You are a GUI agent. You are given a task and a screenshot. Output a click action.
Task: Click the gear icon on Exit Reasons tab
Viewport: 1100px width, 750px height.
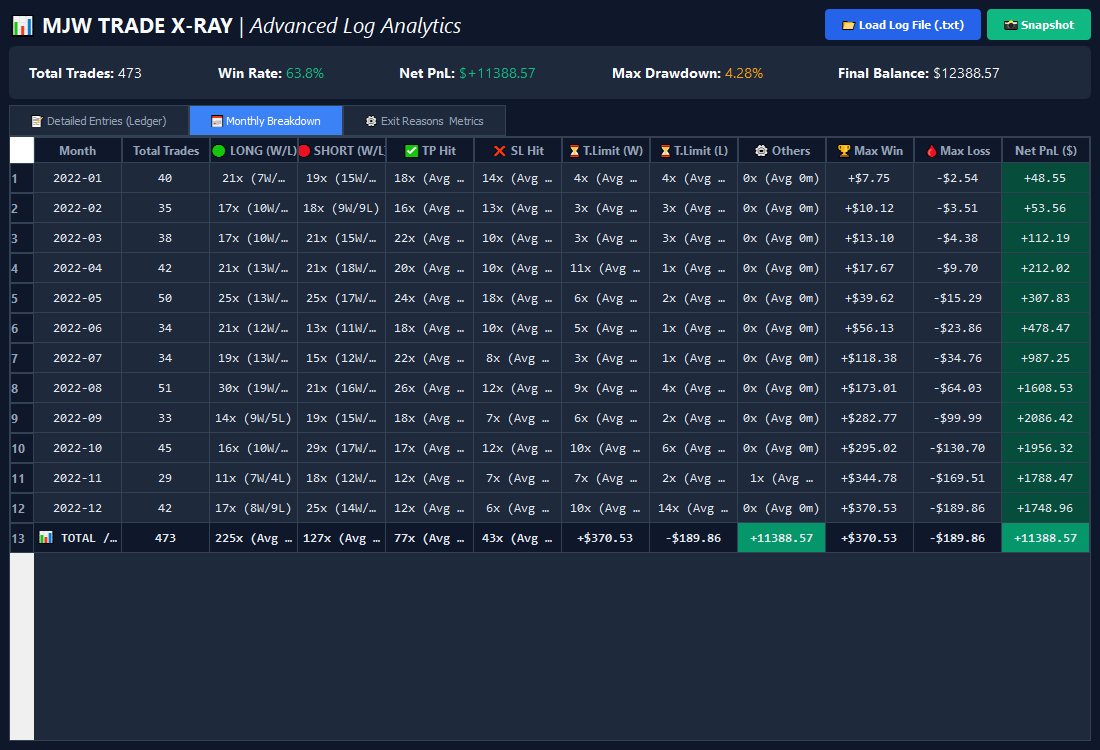tap(371, 121)
